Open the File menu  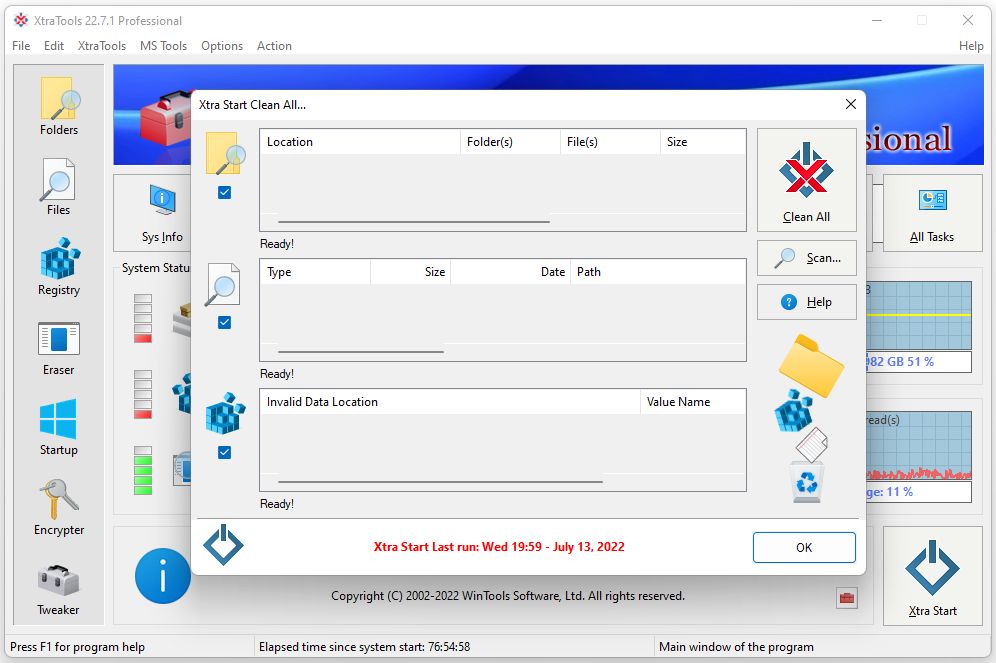pyautogui.click(x=21, y=46)
